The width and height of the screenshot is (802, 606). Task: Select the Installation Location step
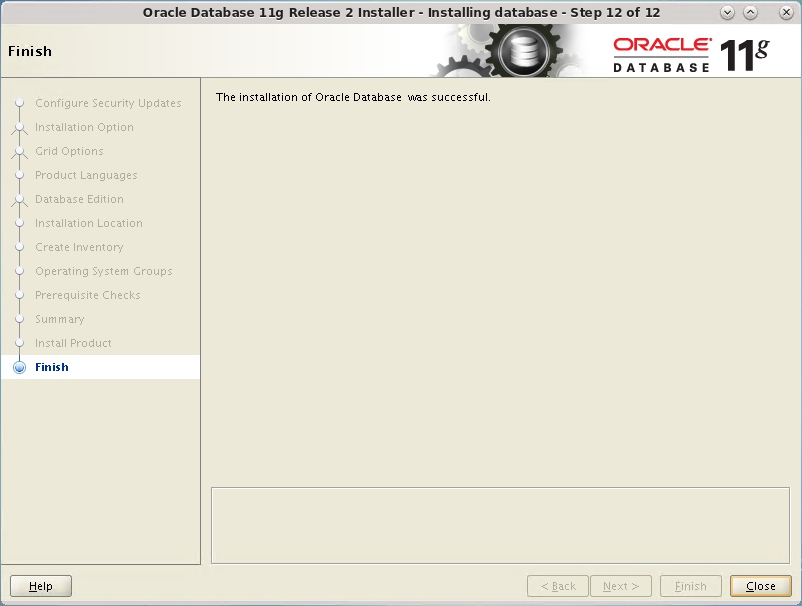(89, 223)
